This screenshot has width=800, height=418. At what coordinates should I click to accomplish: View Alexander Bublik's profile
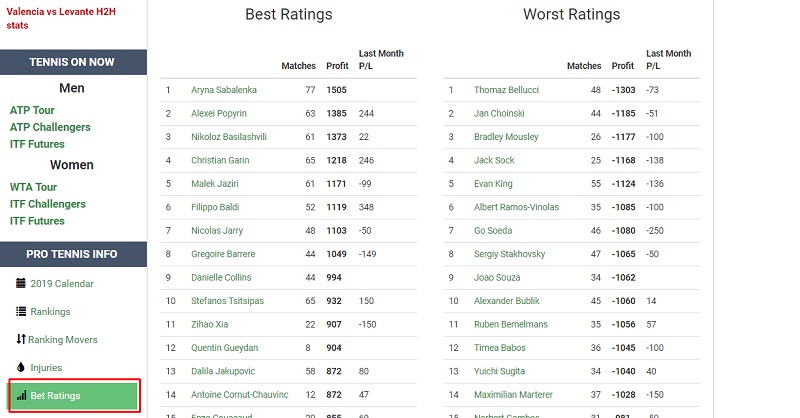507,301
